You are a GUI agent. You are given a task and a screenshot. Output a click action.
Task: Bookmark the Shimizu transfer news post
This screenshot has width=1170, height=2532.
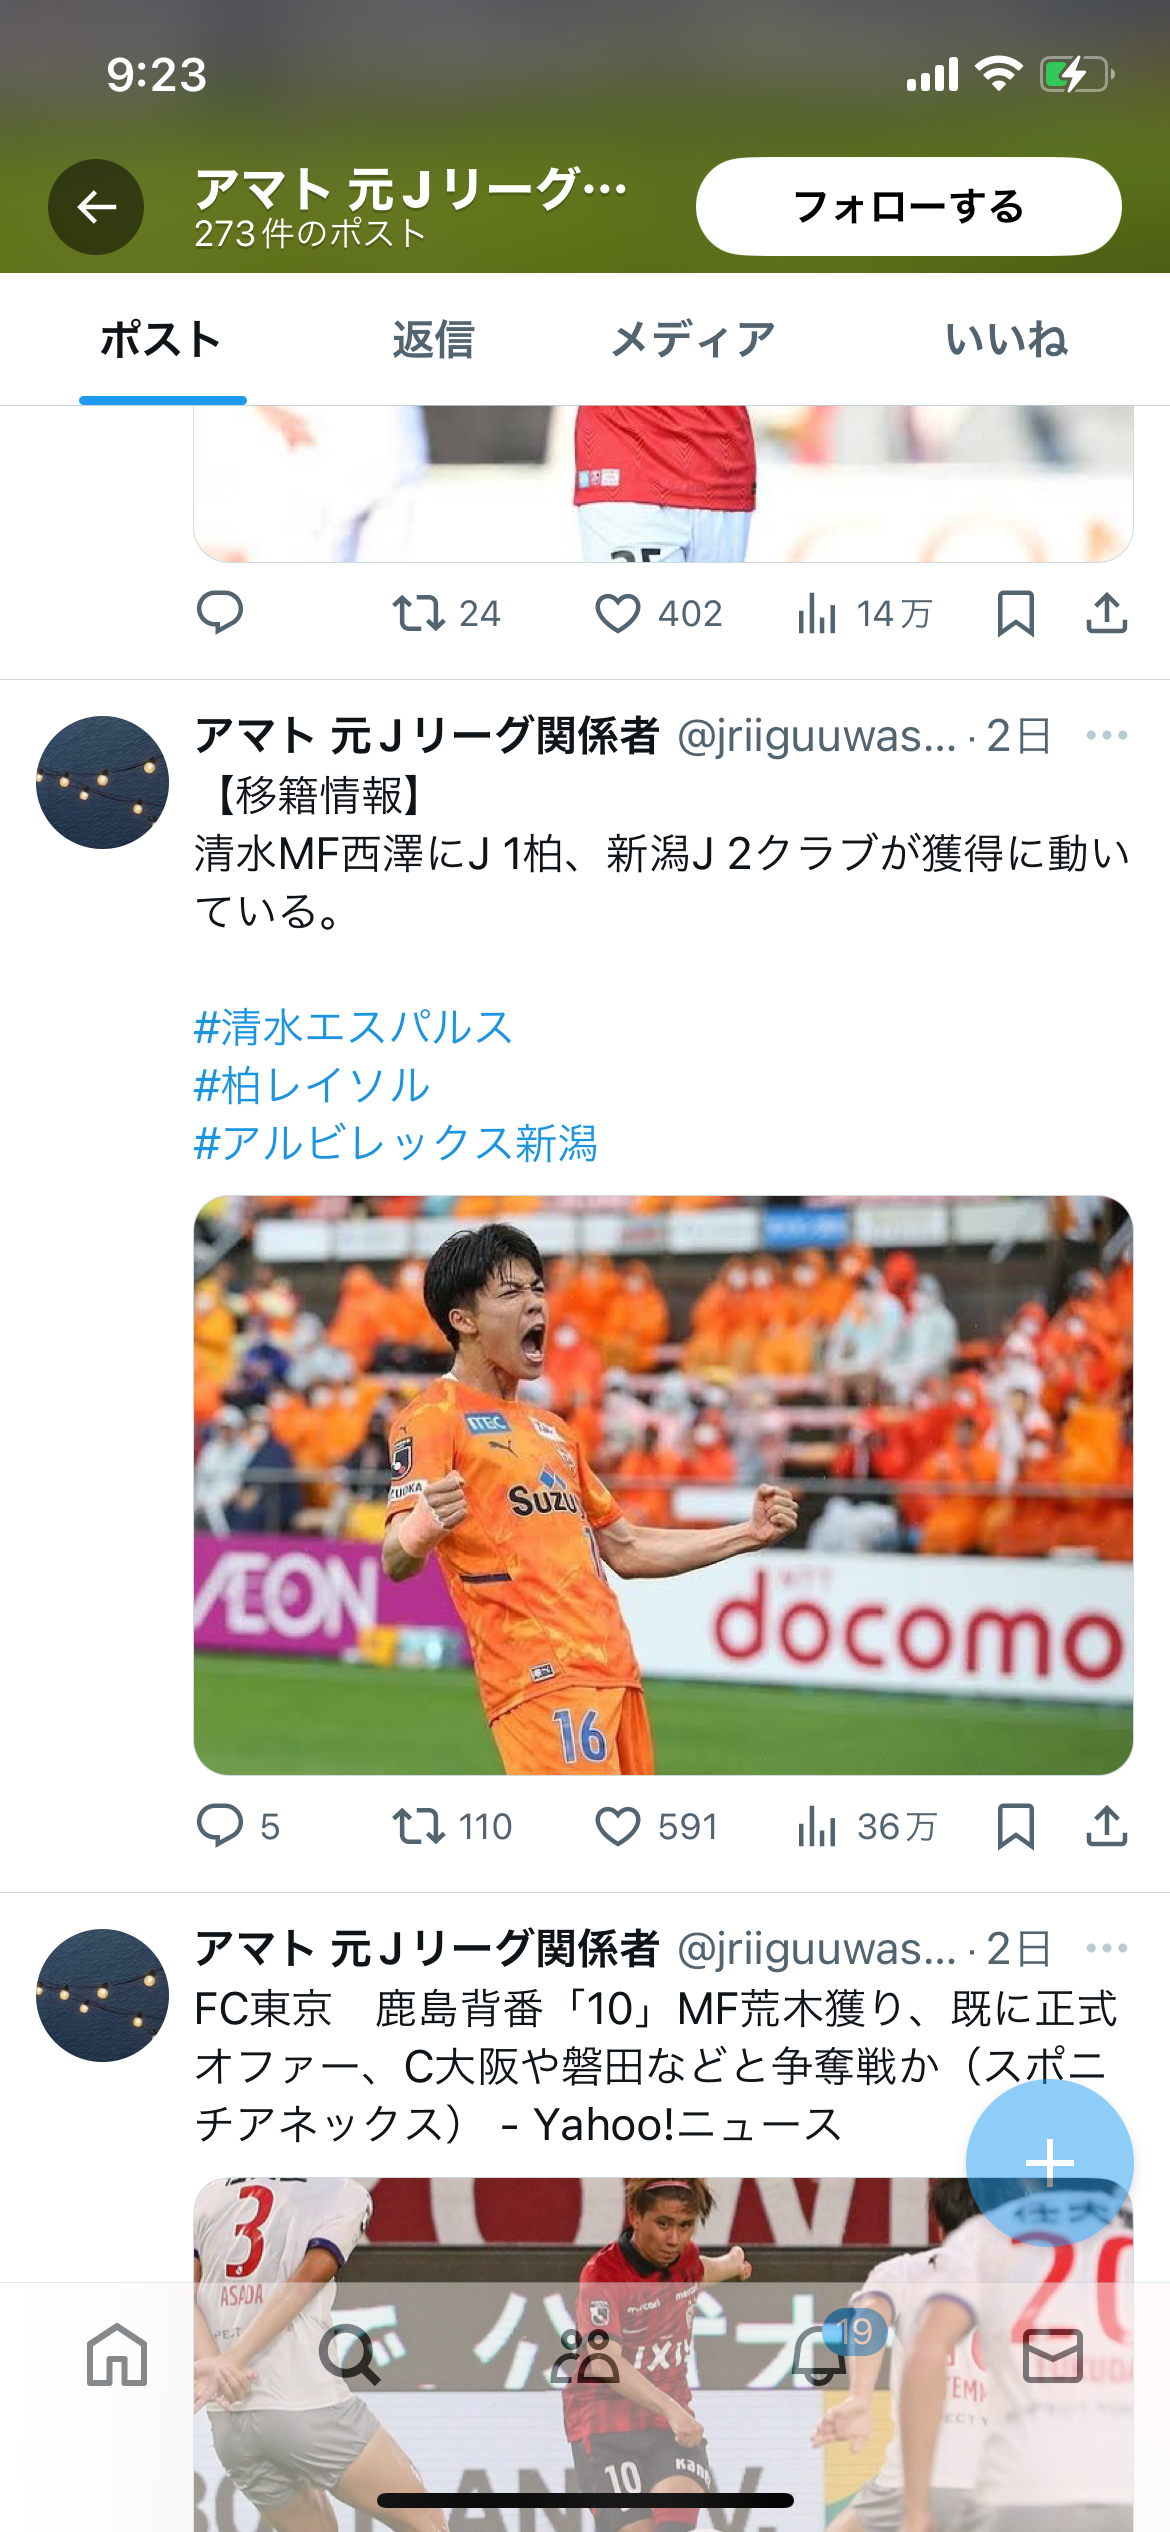tap(1015, 1827)
